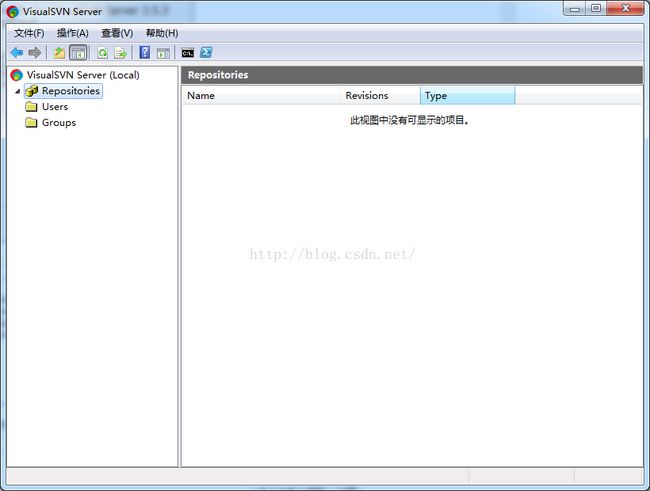Click the Groups folder icon in the tree

(31, 122)
